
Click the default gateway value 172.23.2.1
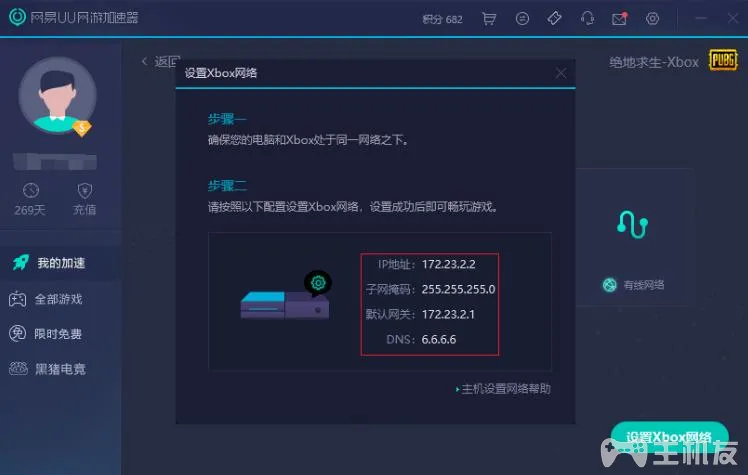tap(448, 314)
